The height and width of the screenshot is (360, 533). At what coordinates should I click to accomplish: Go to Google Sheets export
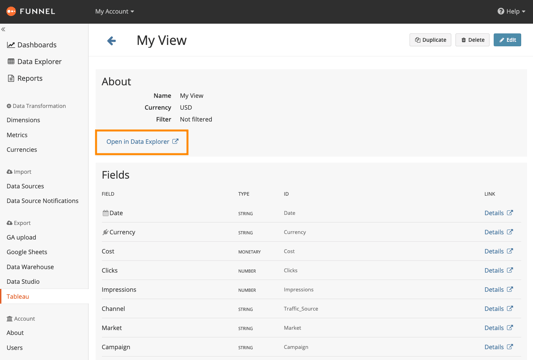click(x=27, y=252)
